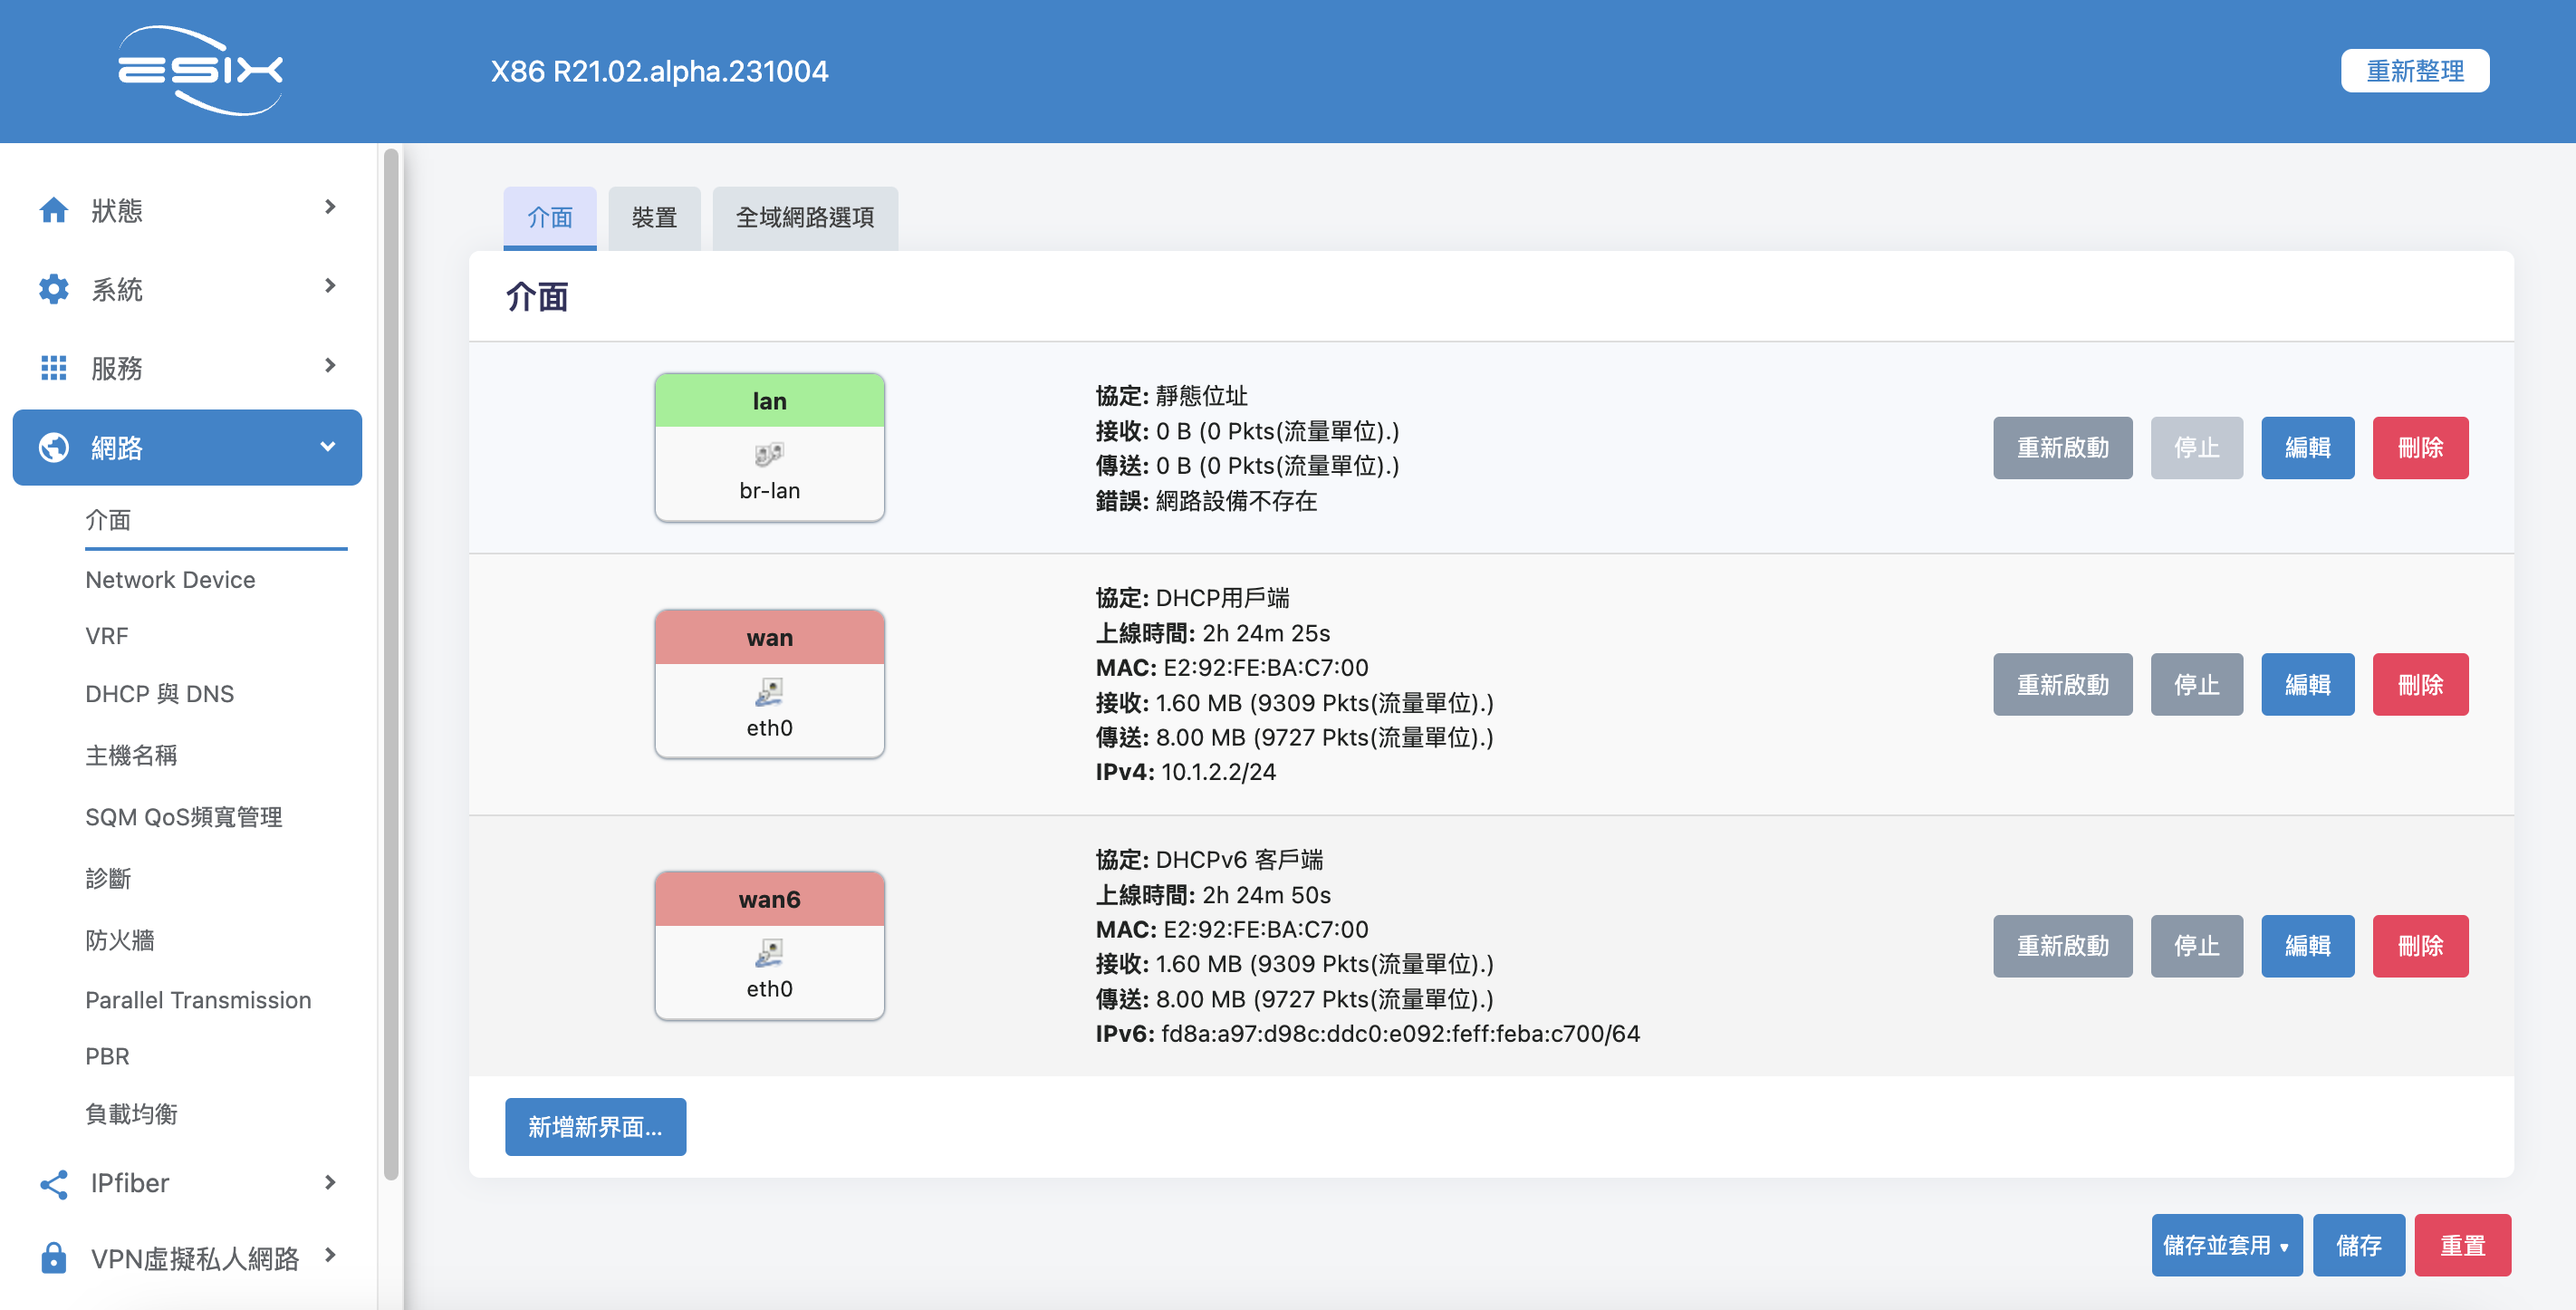
Task: Restart the wan interface with 重新啟動
Action: 2062,684
